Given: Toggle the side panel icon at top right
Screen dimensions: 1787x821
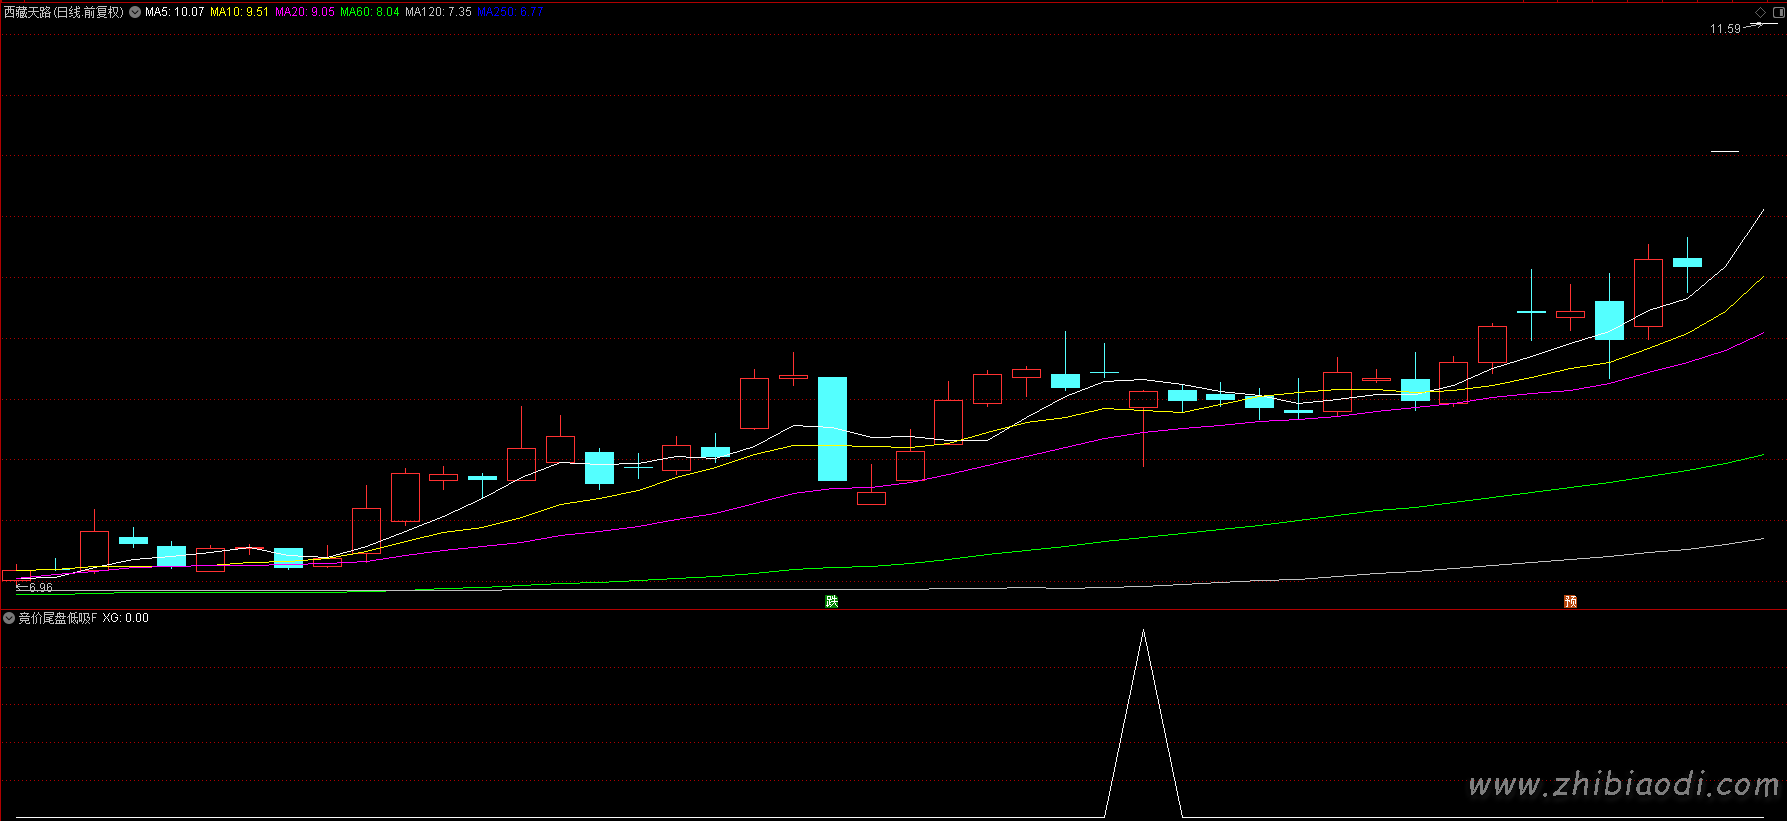Looking at the screenshot, I should (x=1777, y=12).
